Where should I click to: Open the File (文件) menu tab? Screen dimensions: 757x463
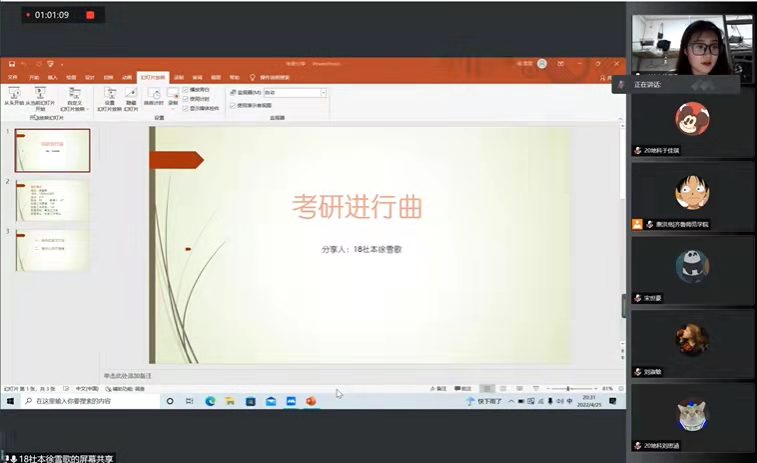click(13, 77)
